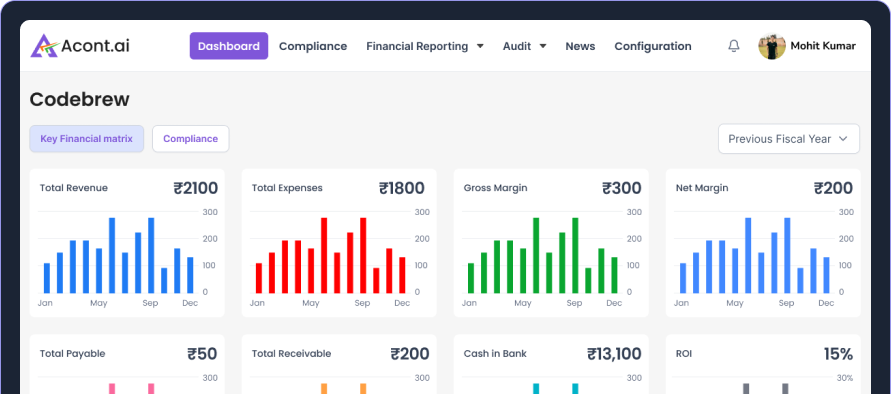The image size is (891, 394).
Task: Click the Acont.ai logo icon
Action: pos(44,46)
